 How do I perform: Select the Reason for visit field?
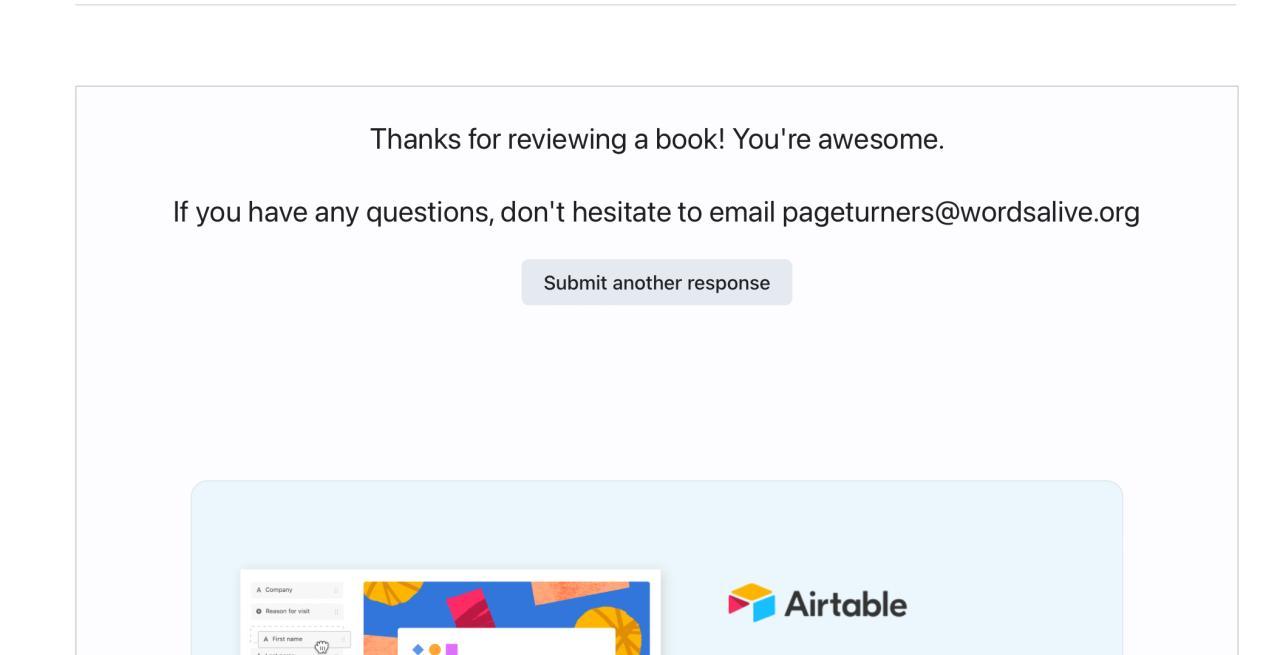(295, 611)
